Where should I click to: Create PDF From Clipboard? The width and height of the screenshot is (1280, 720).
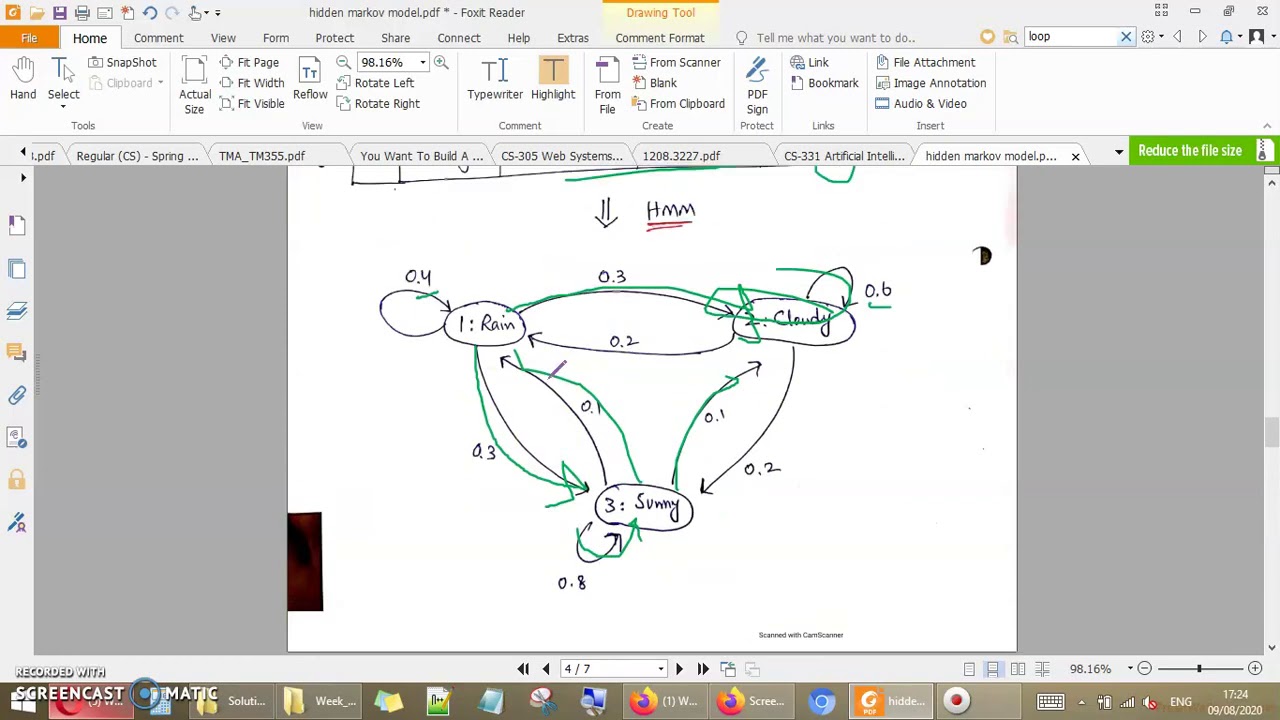678,104
